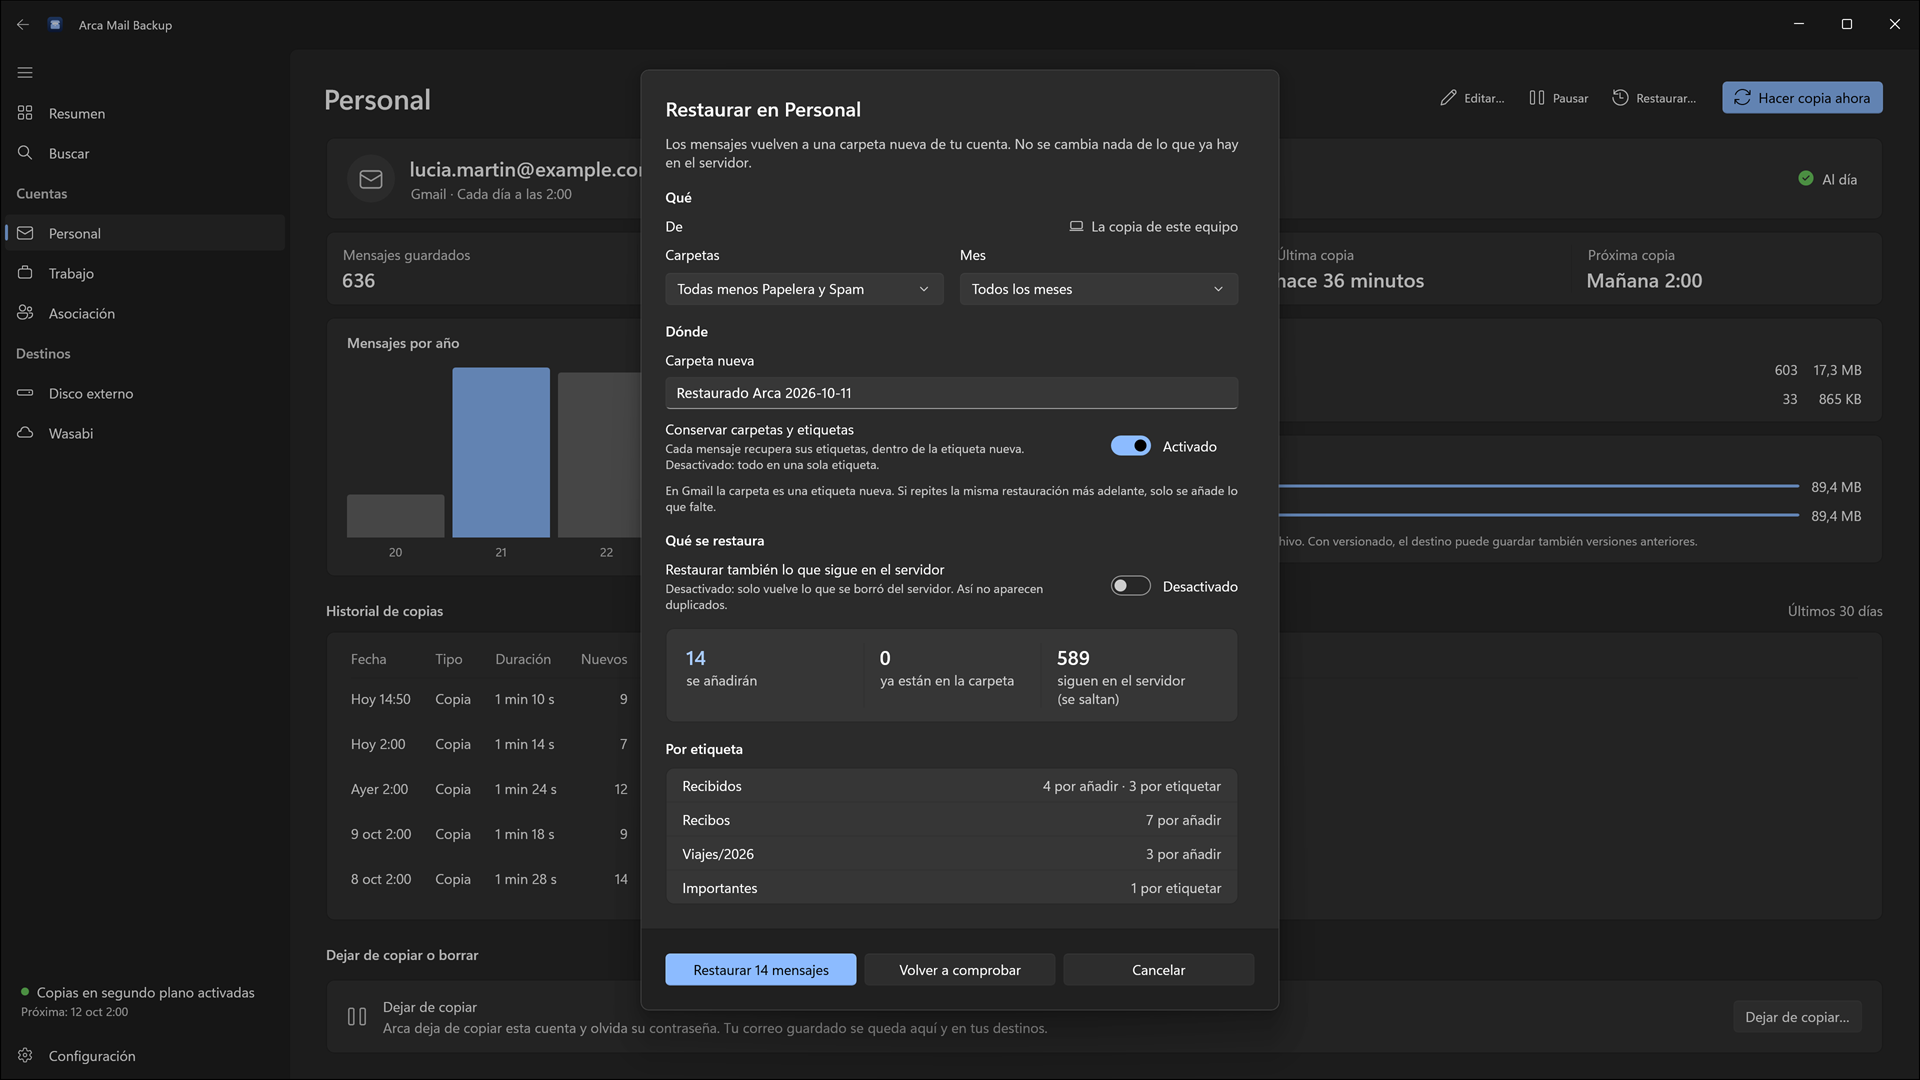Open Wasabi destination
1920x1080 pixels.
click(145, 433)
